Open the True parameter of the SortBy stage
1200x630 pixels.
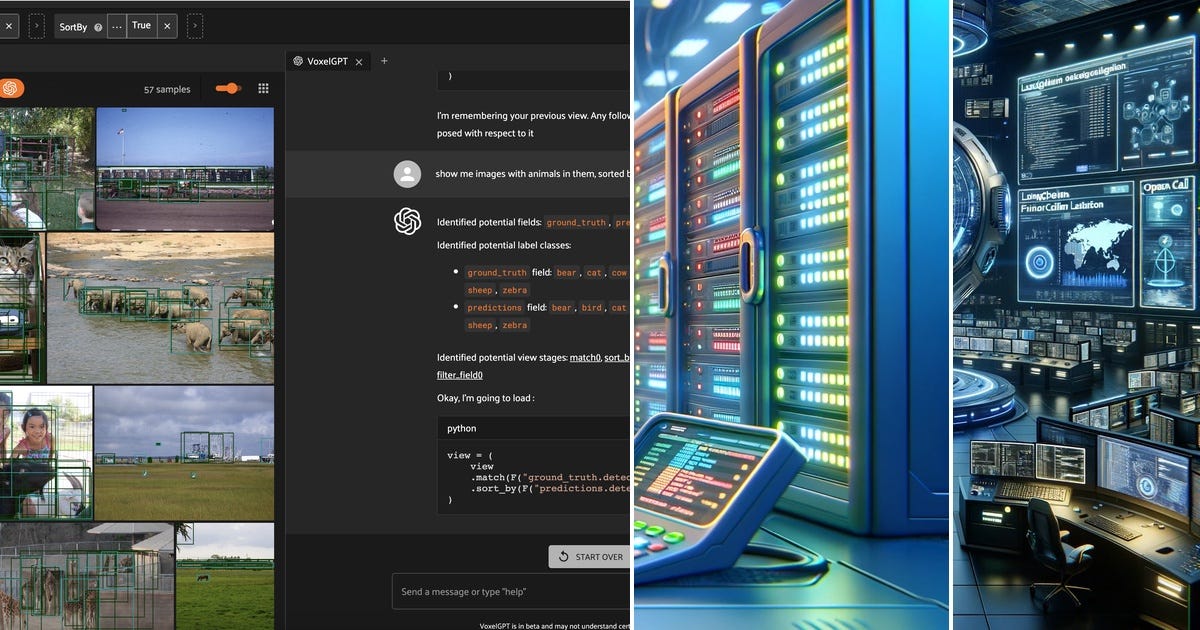point(141,26)
